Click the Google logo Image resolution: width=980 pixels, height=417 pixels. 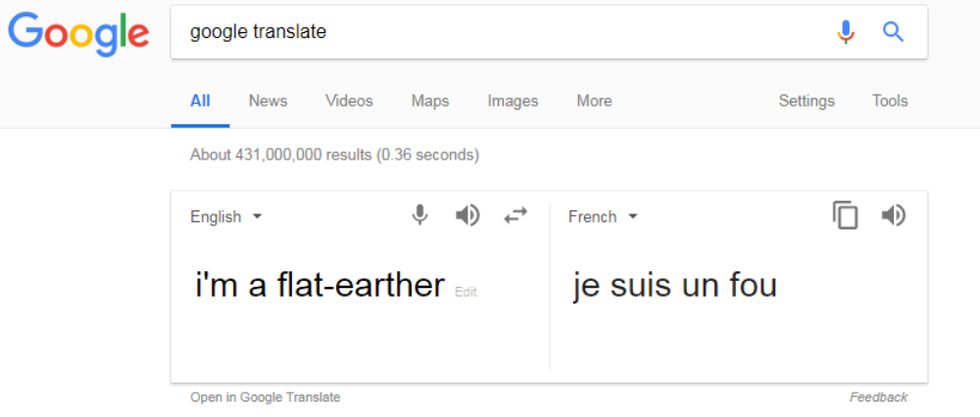(x=79, y=34)
